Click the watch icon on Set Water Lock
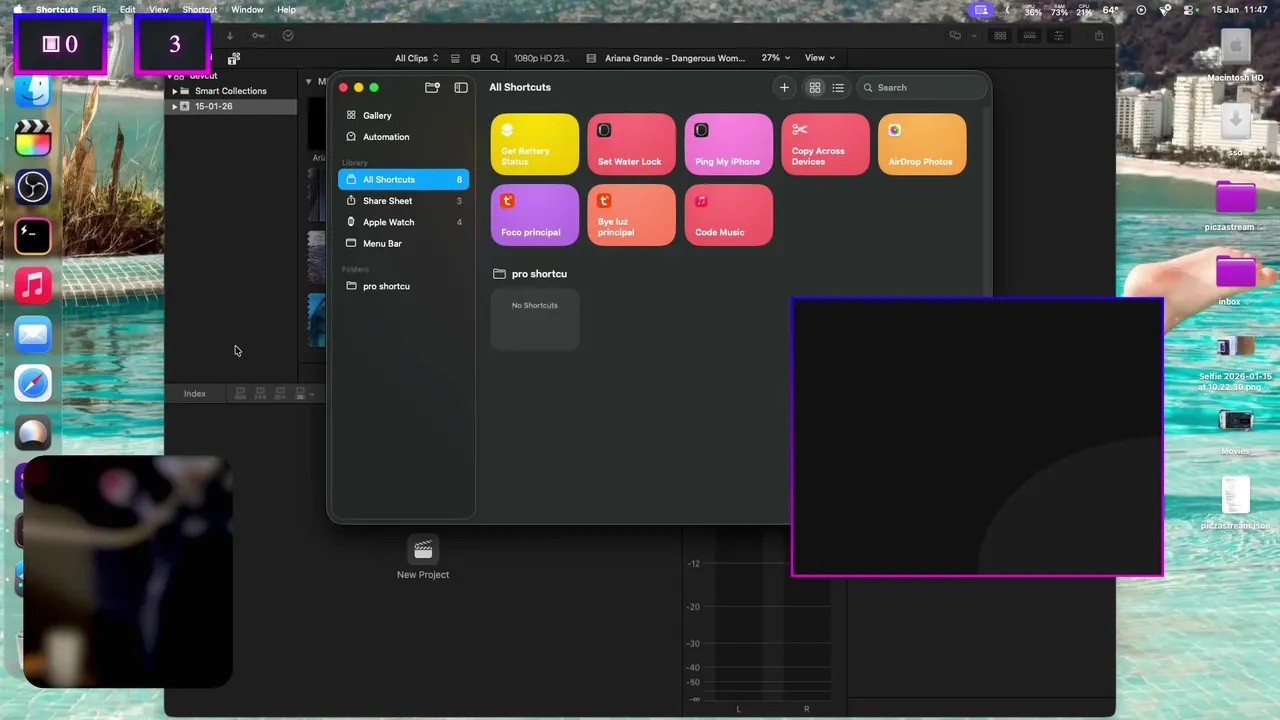This screenshot has height=720, width=1280. tap(604, 130)
